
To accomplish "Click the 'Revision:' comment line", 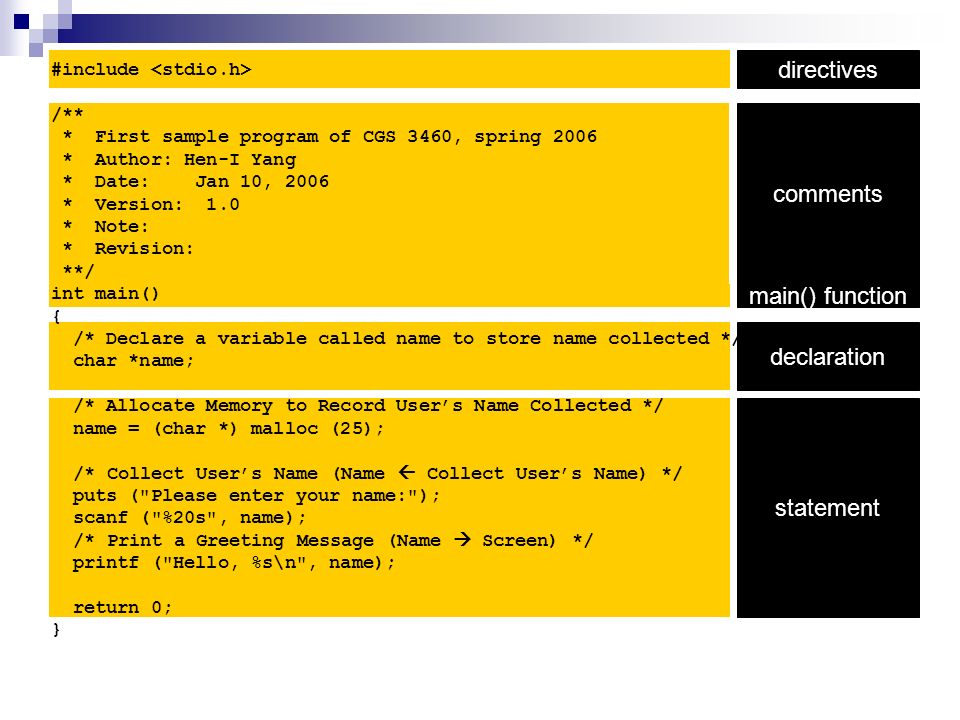I will point(129,248).
